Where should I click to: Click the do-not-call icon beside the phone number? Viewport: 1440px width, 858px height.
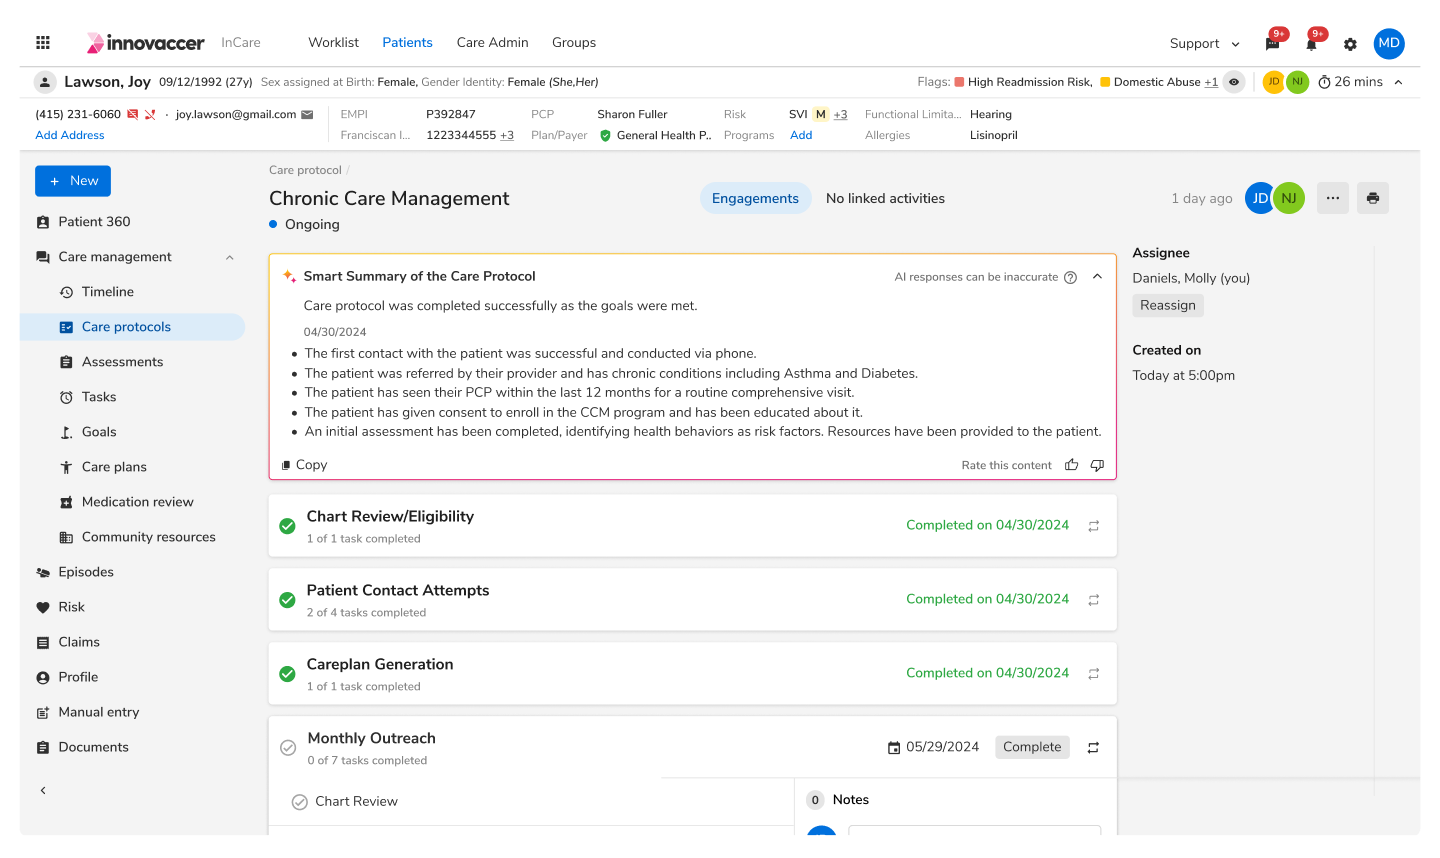click(x=150, y=114)
